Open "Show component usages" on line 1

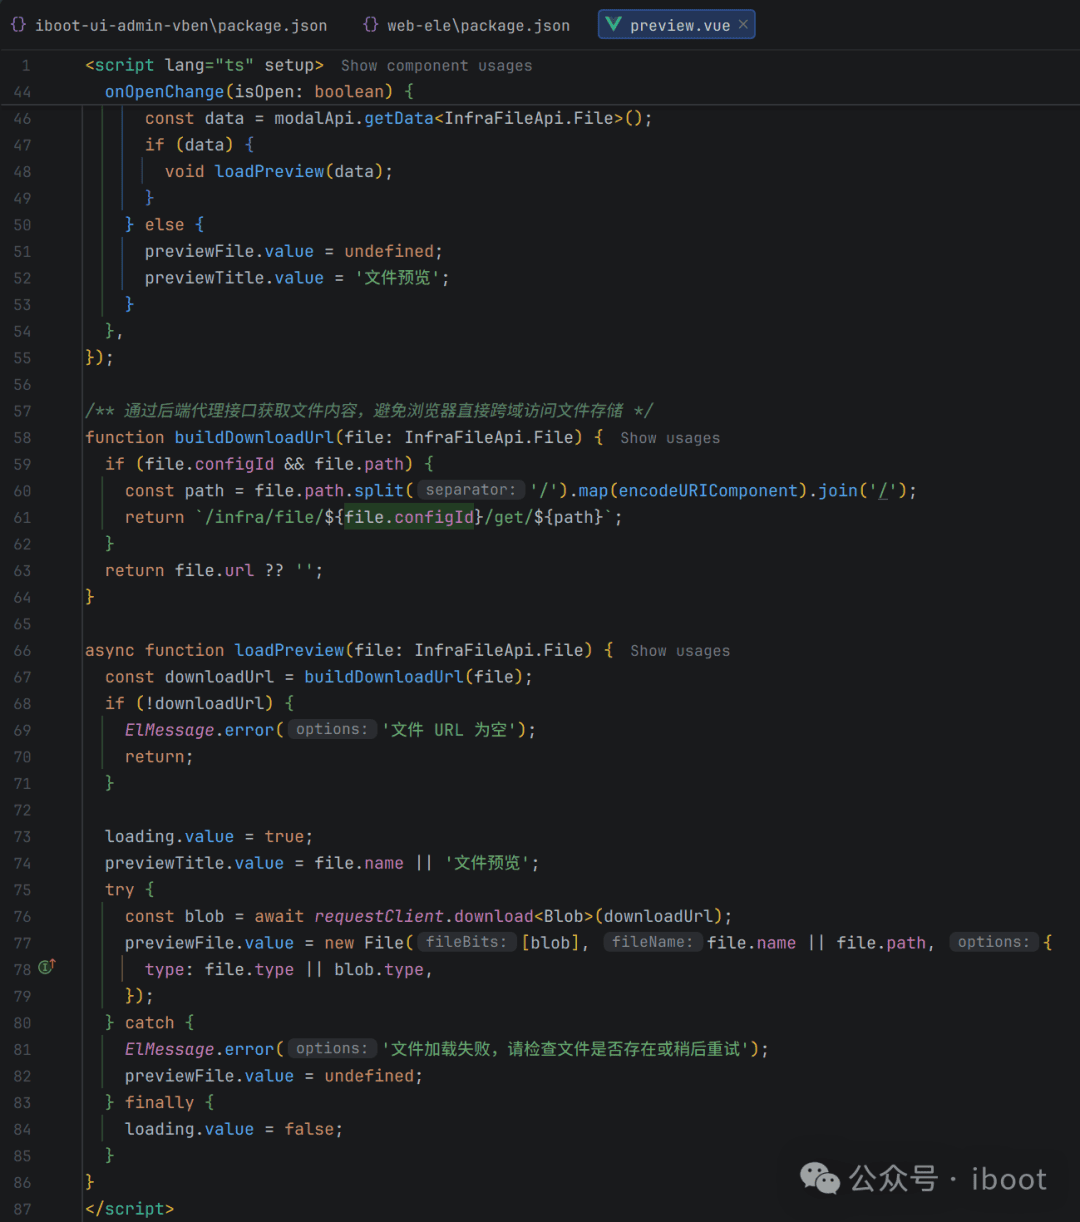436,66
